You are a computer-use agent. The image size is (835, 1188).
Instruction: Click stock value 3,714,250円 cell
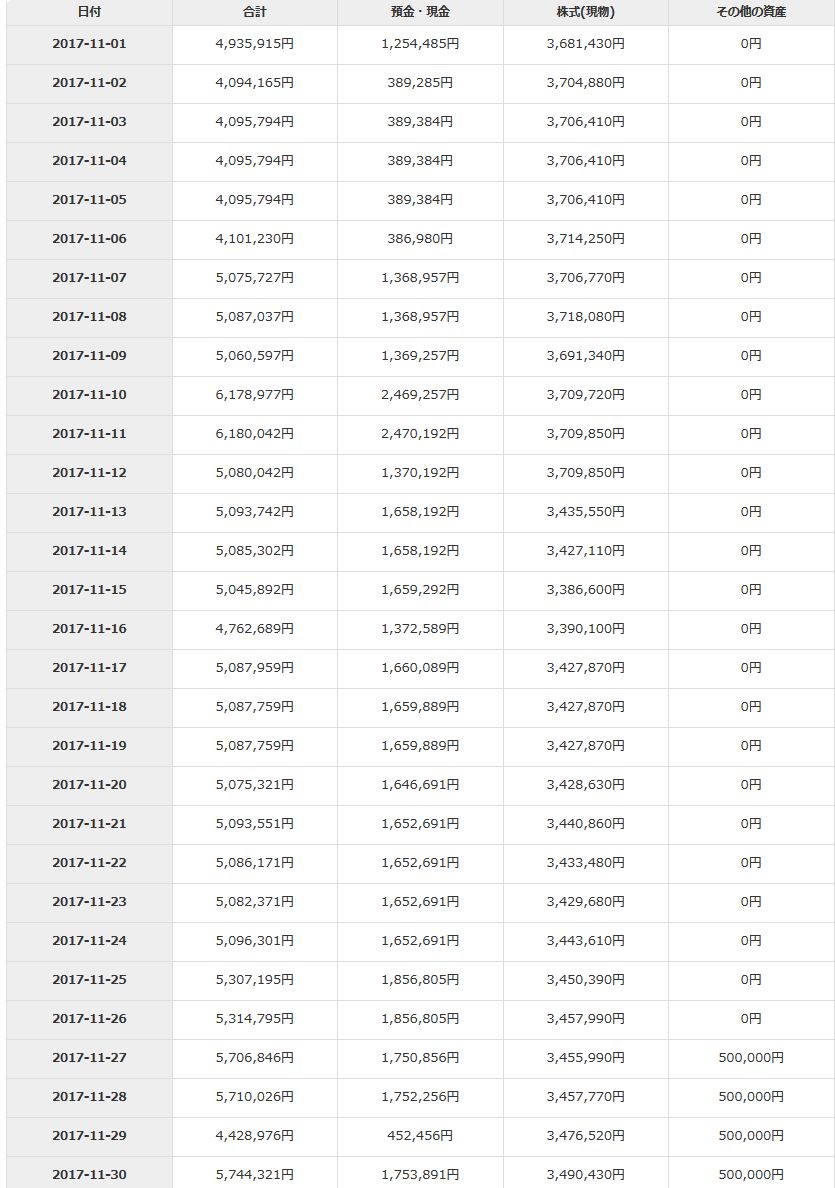(x=586, y=239)
